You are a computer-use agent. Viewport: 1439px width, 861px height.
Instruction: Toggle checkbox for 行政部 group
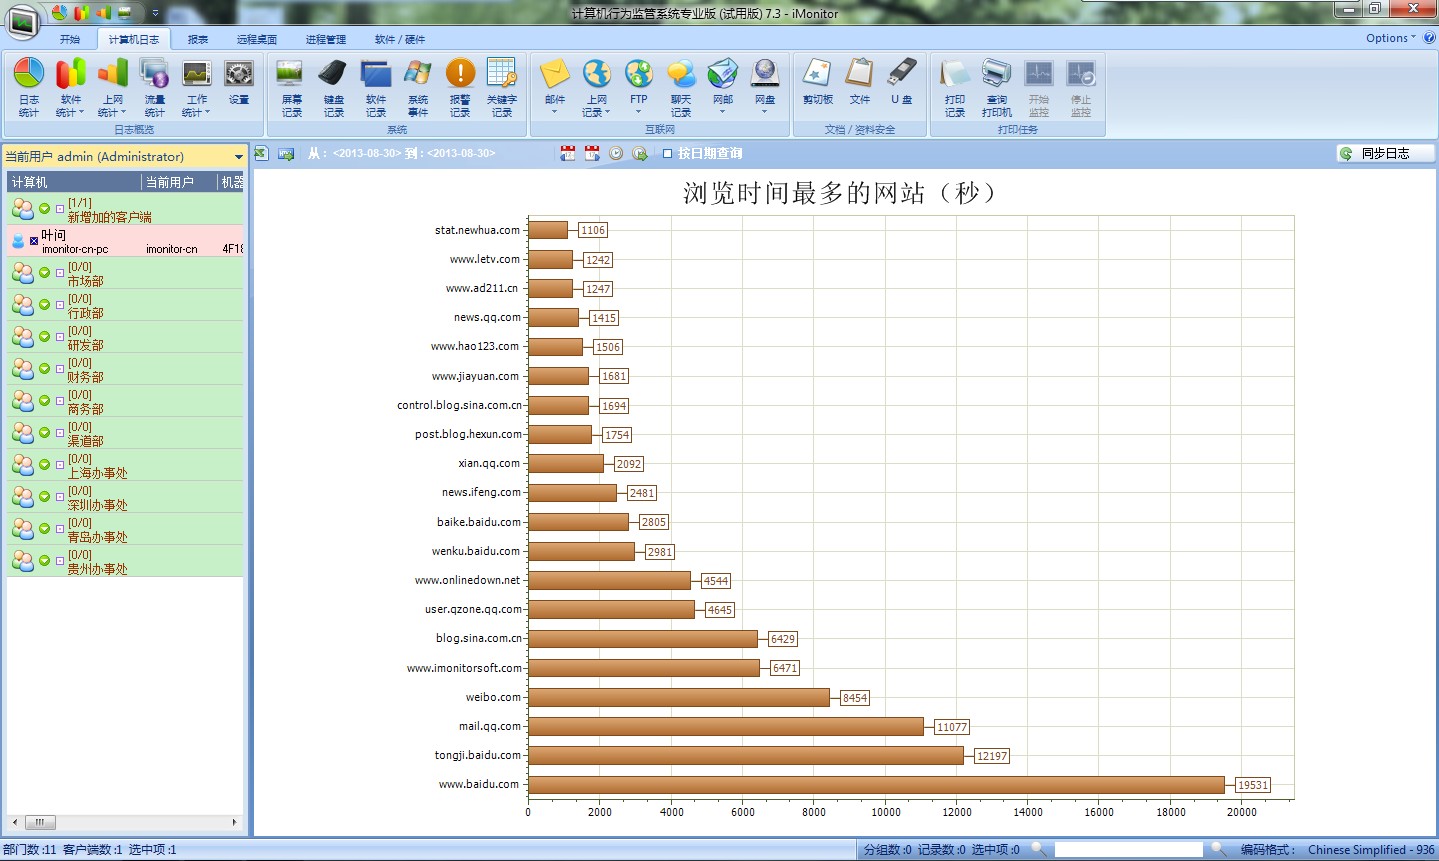point(60,305)
